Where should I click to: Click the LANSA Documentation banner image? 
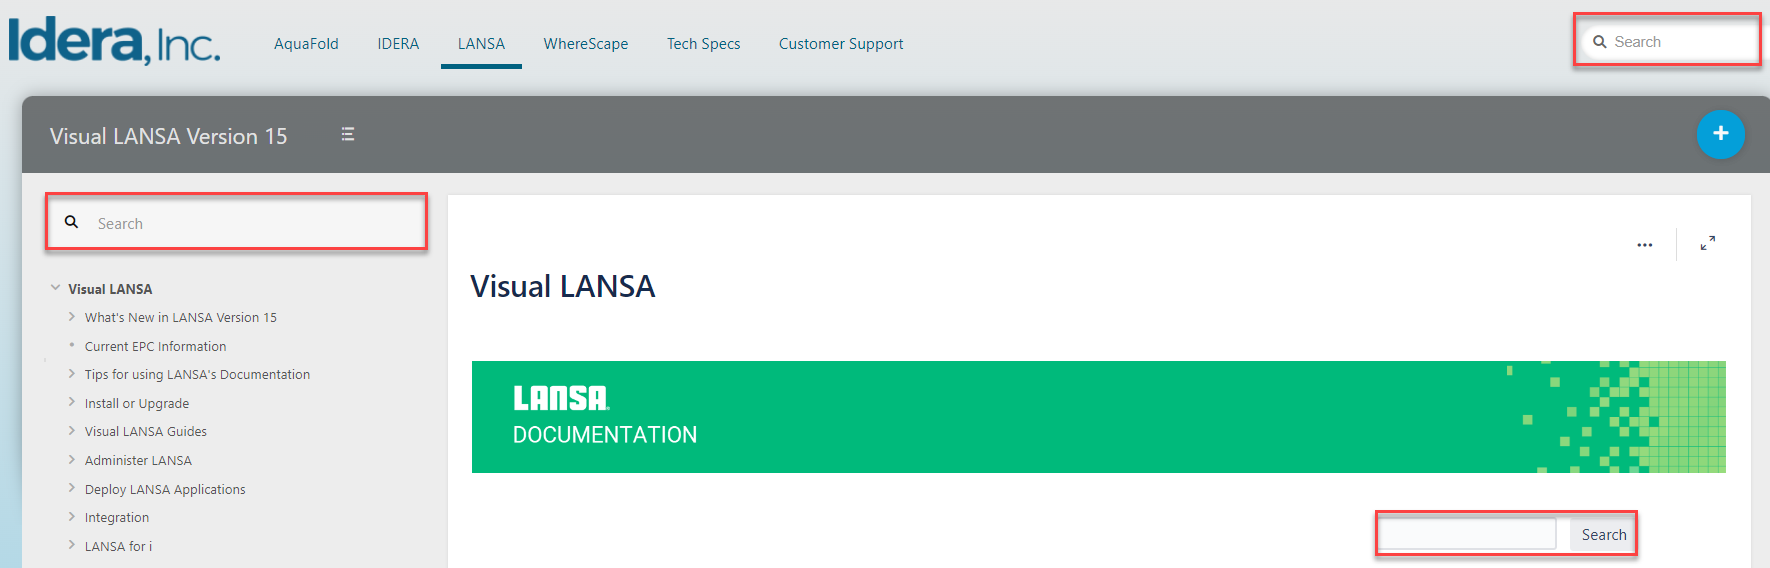[1098, 417]
